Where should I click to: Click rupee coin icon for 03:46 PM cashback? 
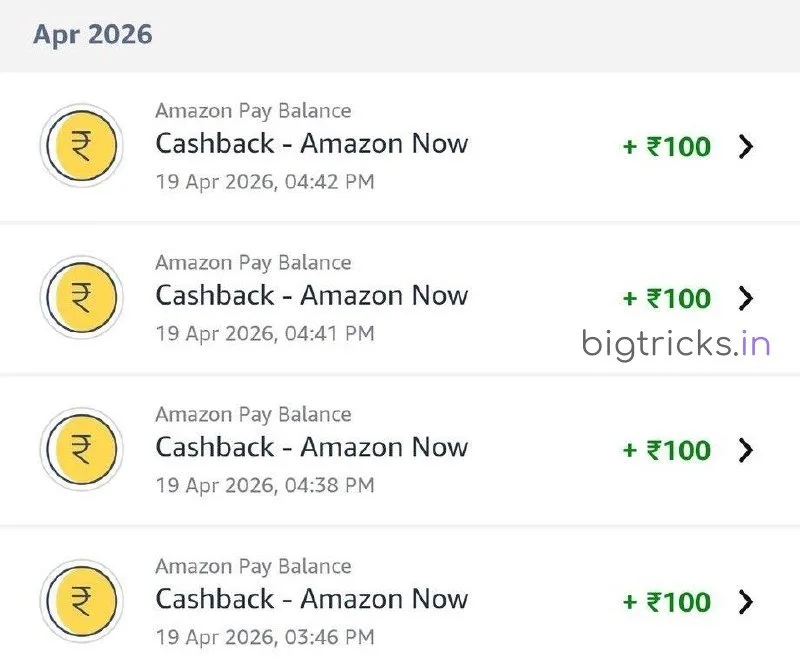[x=81, y=601]
